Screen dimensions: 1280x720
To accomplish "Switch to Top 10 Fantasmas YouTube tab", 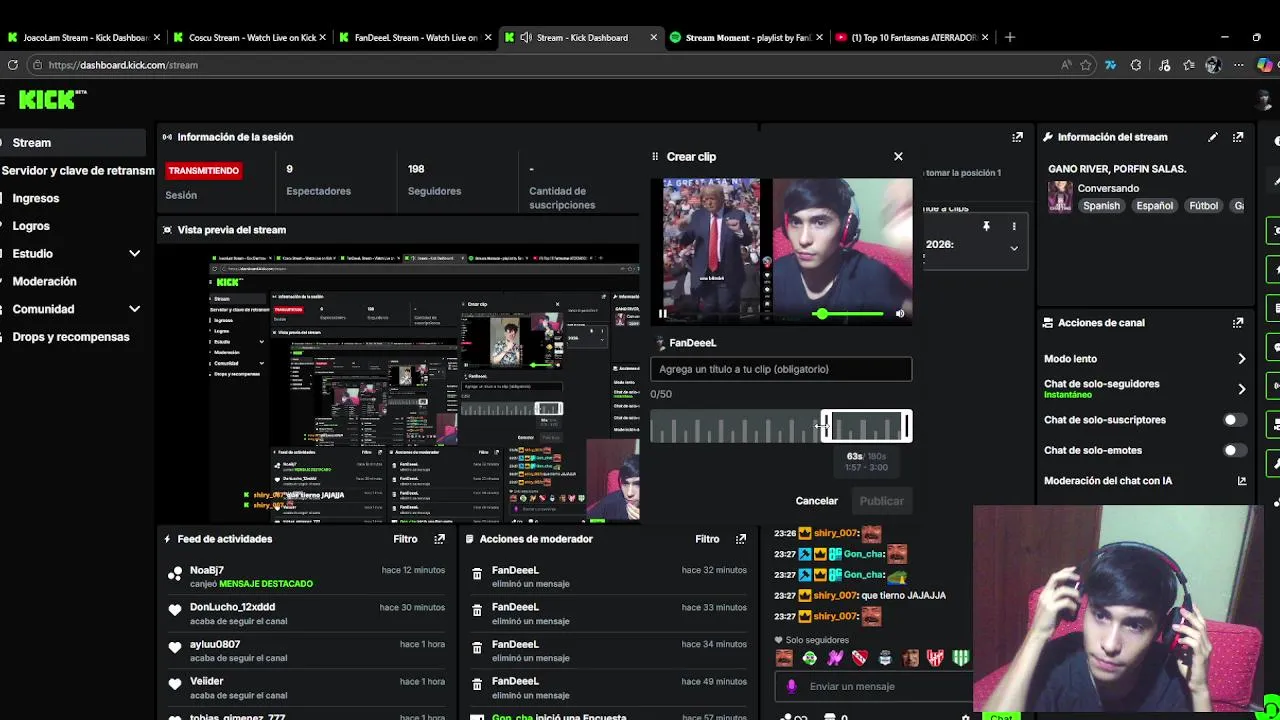I will [912, 38].
